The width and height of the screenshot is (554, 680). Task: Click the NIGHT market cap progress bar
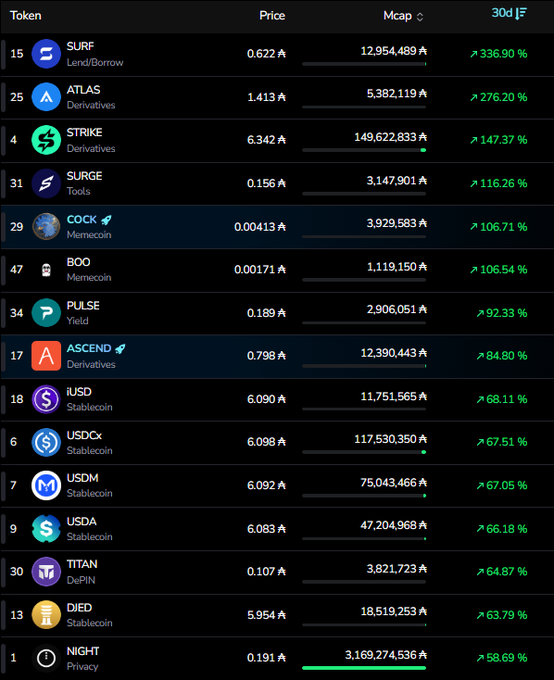[x=364, y=668]
